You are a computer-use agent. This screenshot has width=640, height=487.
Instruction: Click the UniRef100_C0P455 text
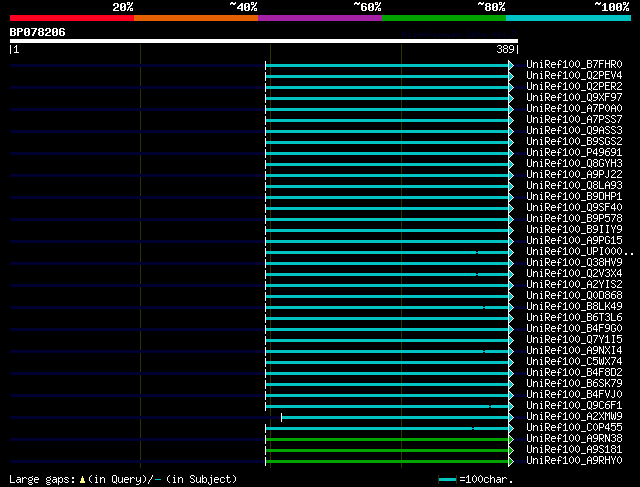[x=574, y=428]
